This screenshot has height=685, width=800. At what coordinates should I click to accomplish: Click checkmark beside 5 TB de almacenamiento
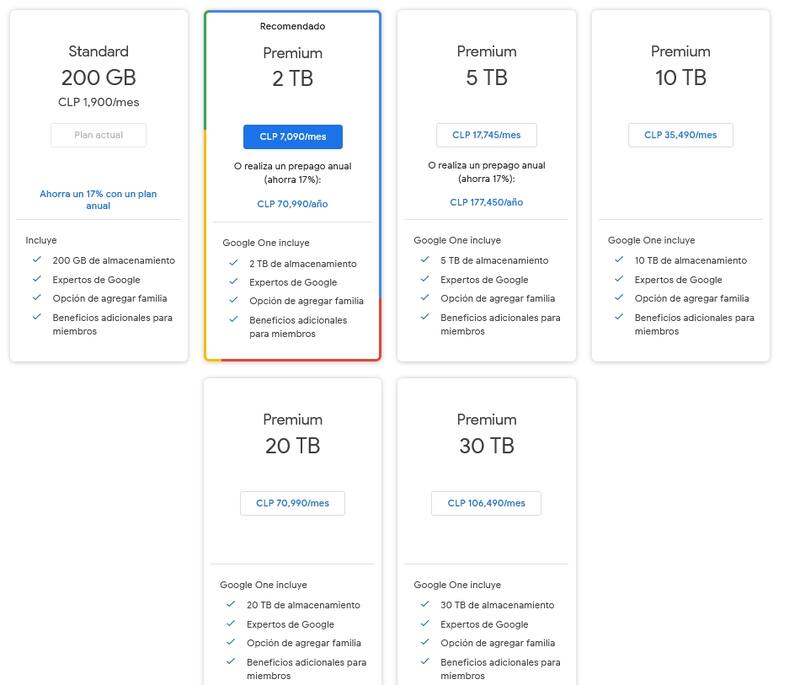[x=425, y=260]
